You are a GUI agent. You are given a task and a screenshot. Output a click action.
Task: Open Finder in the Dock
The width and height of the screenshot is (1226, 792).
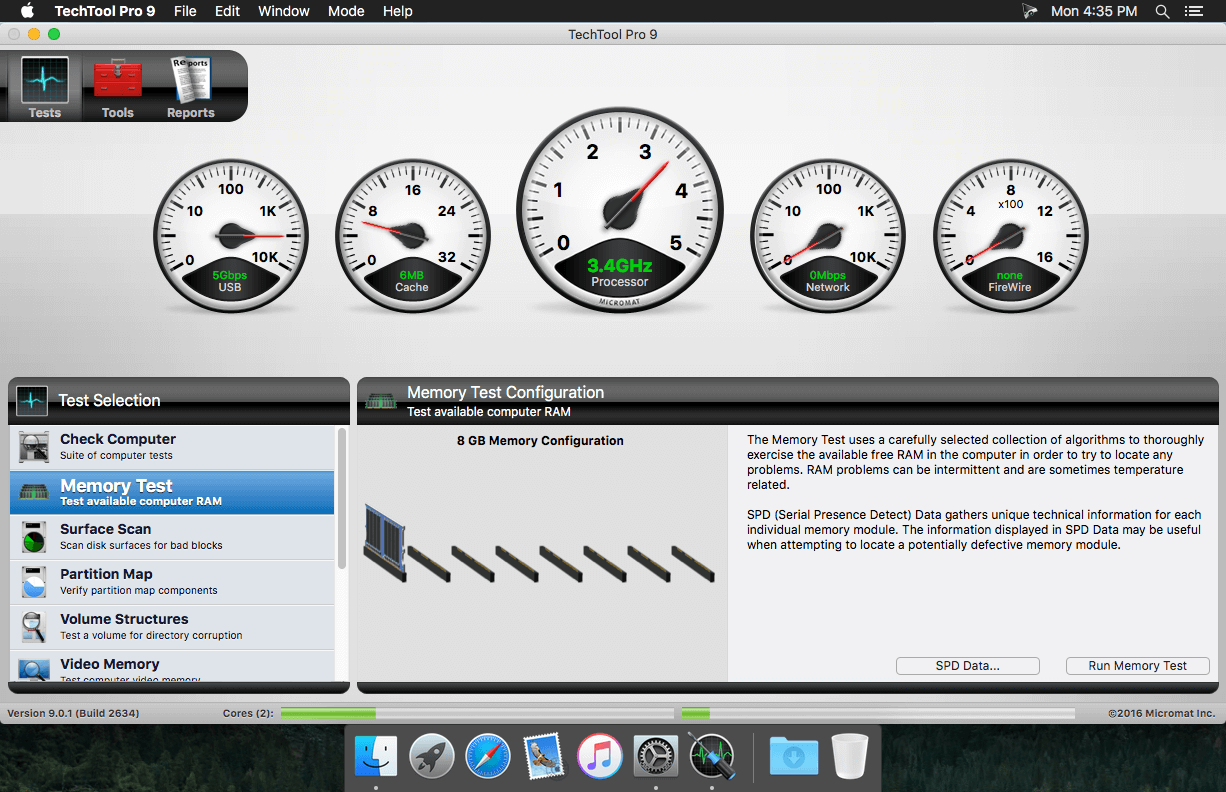376,756
